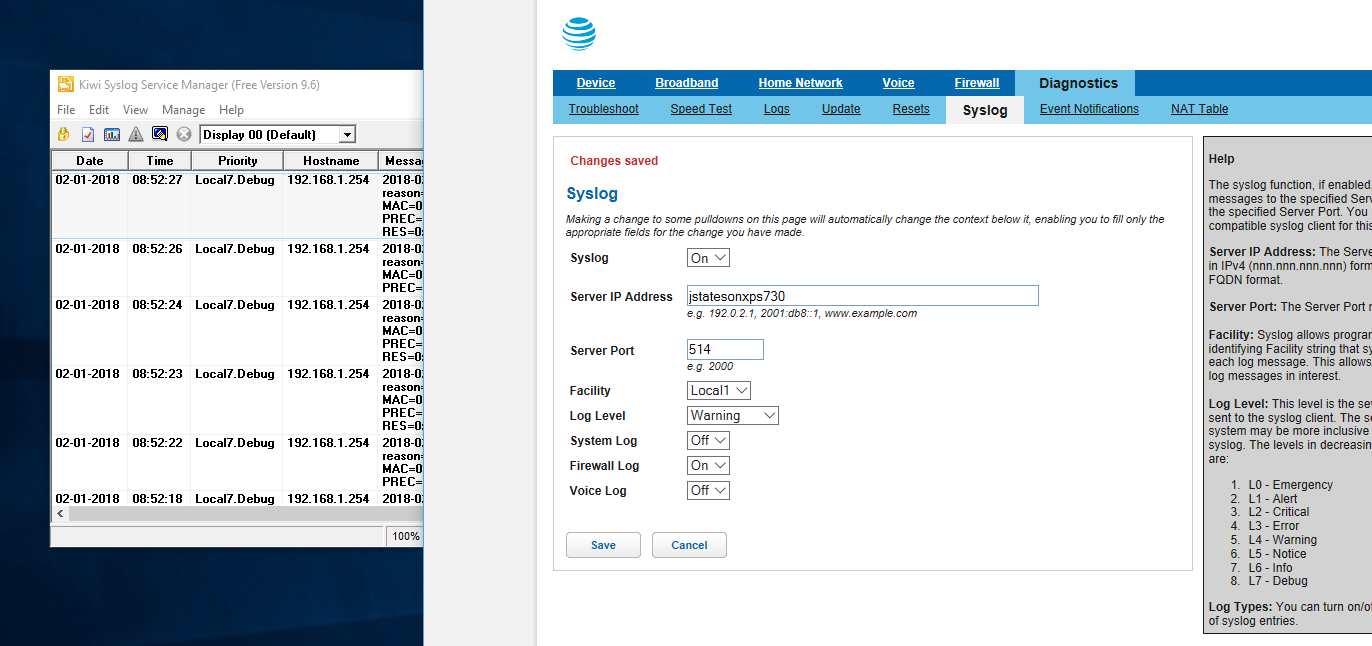Click the AT&T globe logo

click(578, 32)
